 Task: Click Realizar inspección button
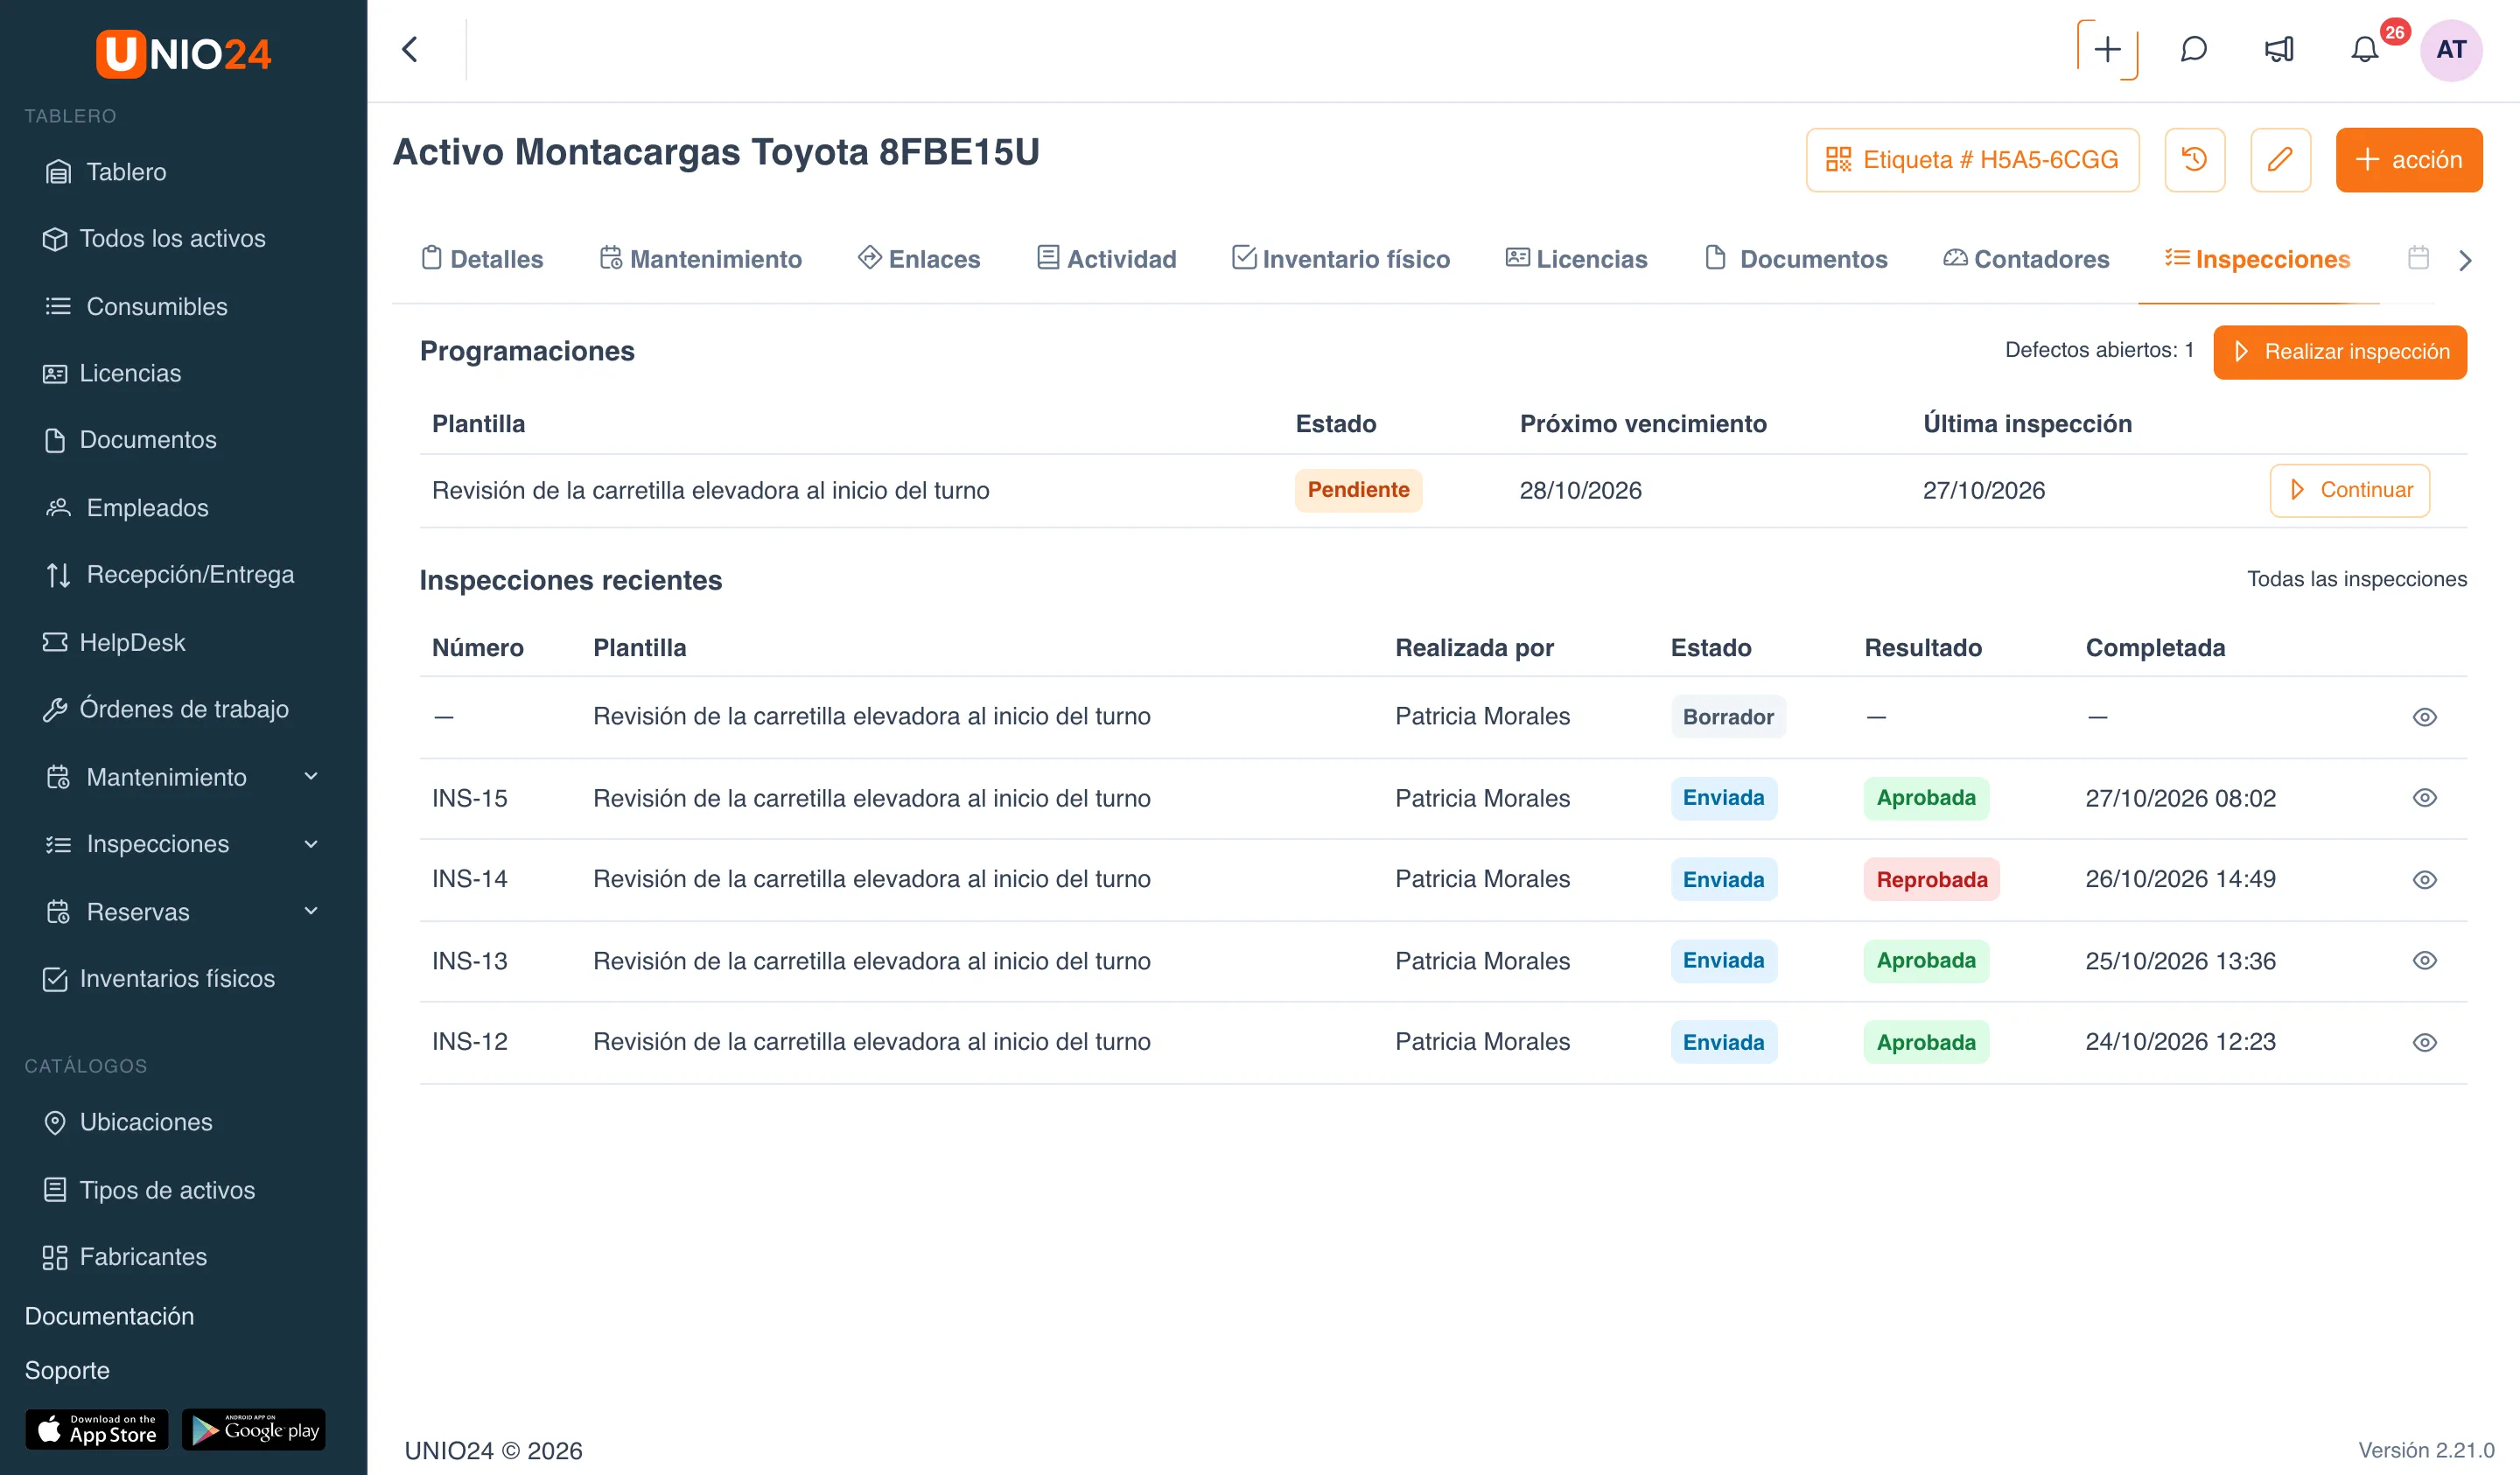[x=2340, y=351]
